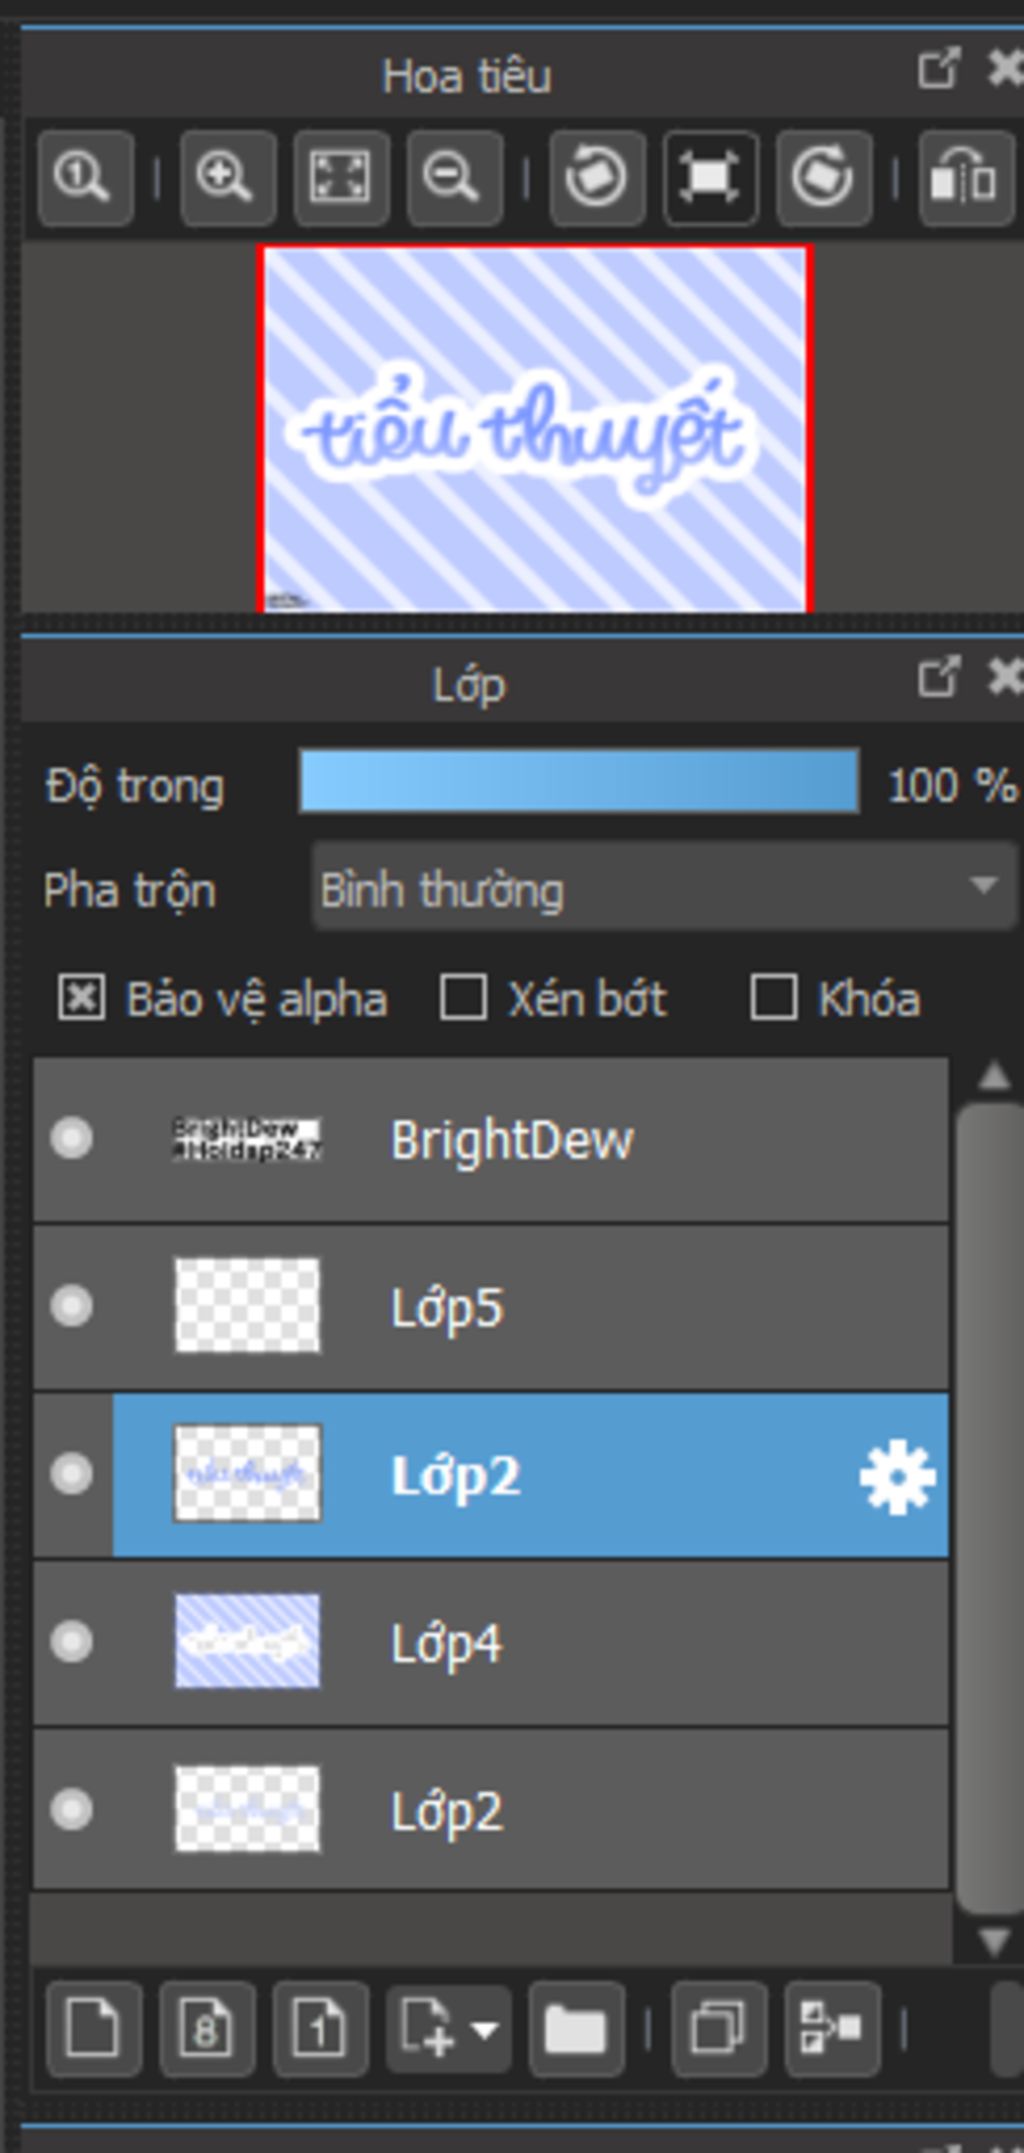The height and width of the screenshot is (2153, 1024).
Task: Toggle the Bảo vệ alpha checkbox
Action: point(81,998)
